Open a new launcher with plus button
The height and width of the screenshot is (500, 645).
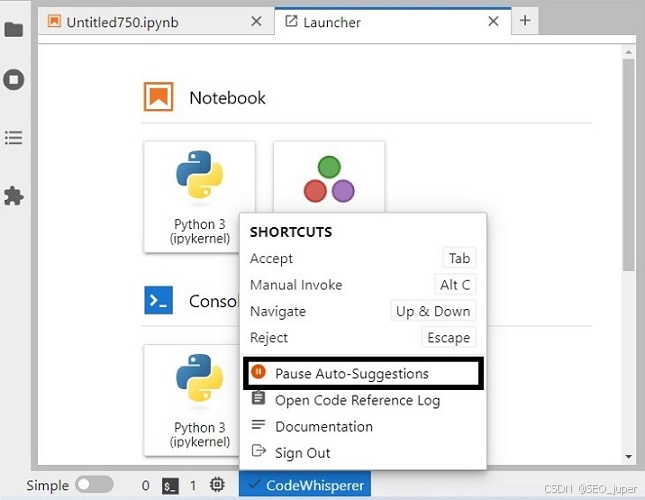(525, 21)
